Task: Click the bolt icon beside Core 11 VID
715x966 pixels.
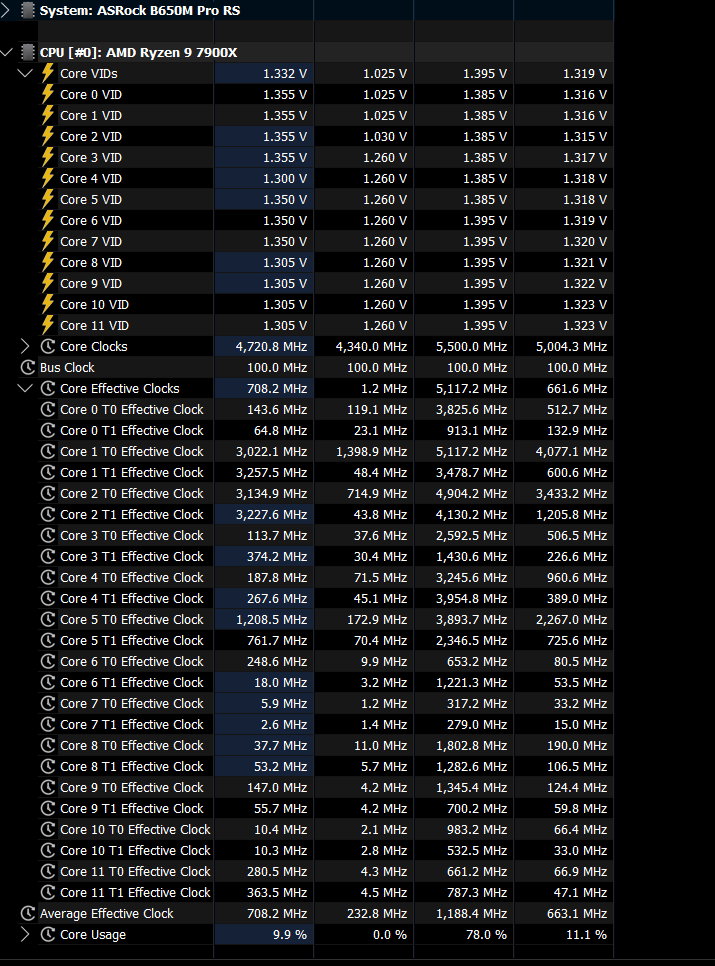Action: pyautogui.click(x=47, y=325)
